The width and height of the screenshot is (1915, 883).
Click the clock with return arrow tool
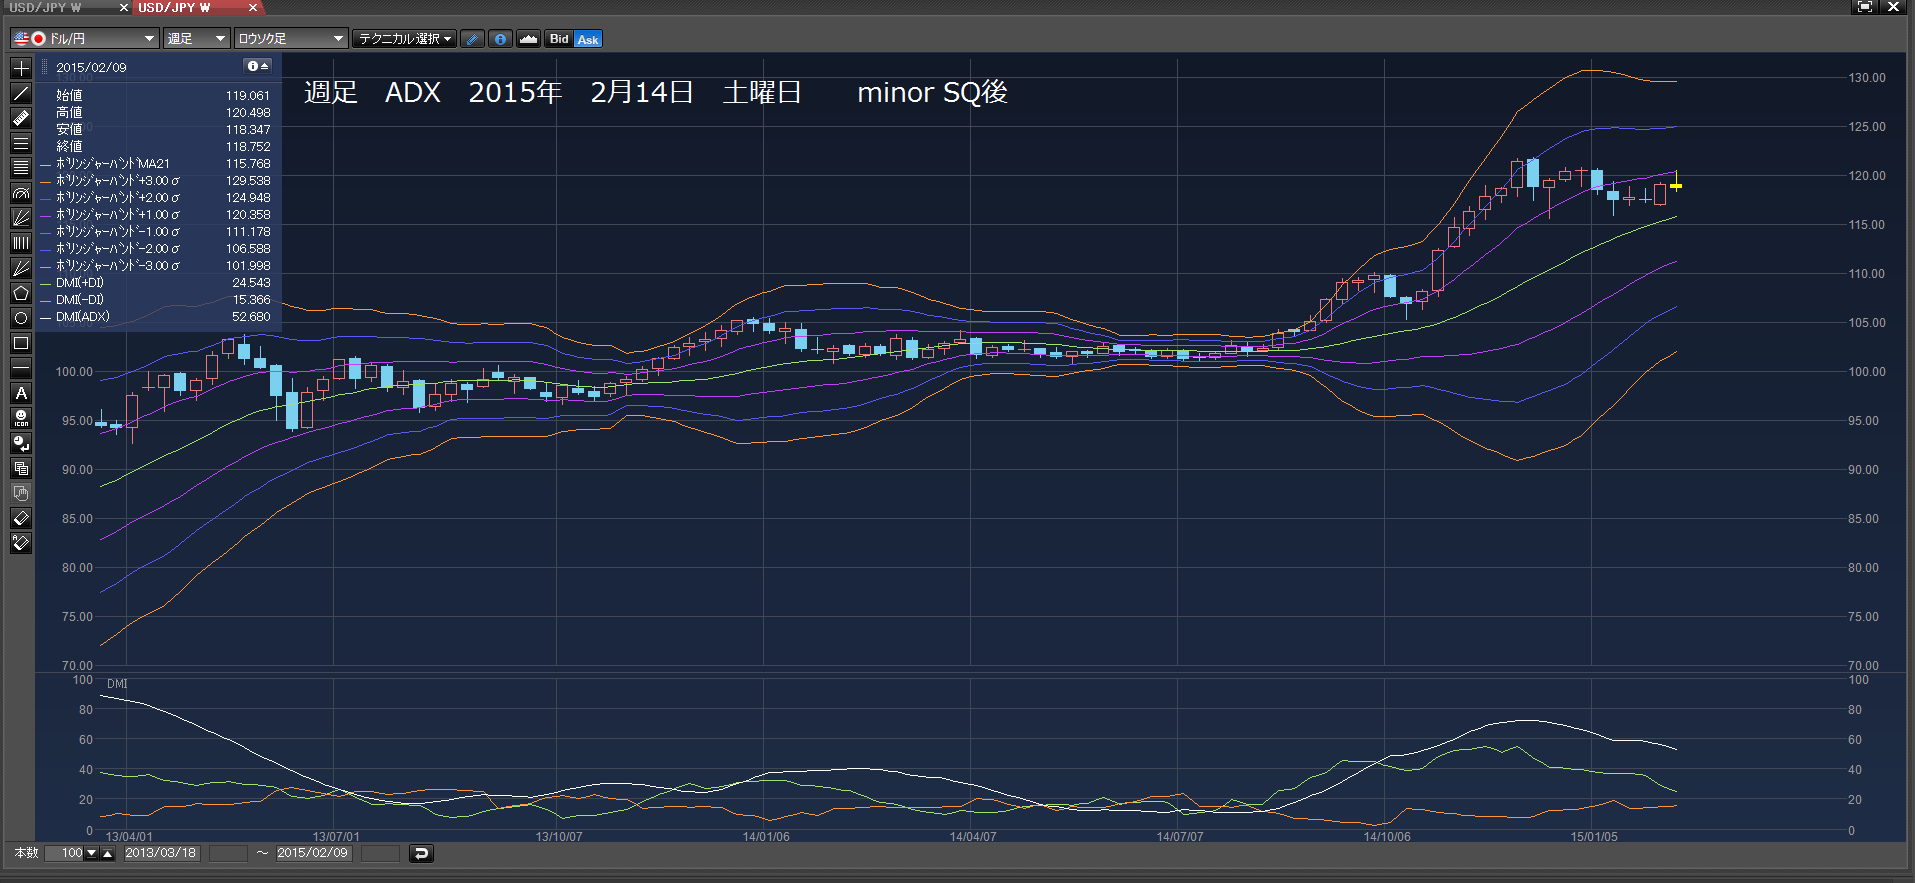[21, 443]
